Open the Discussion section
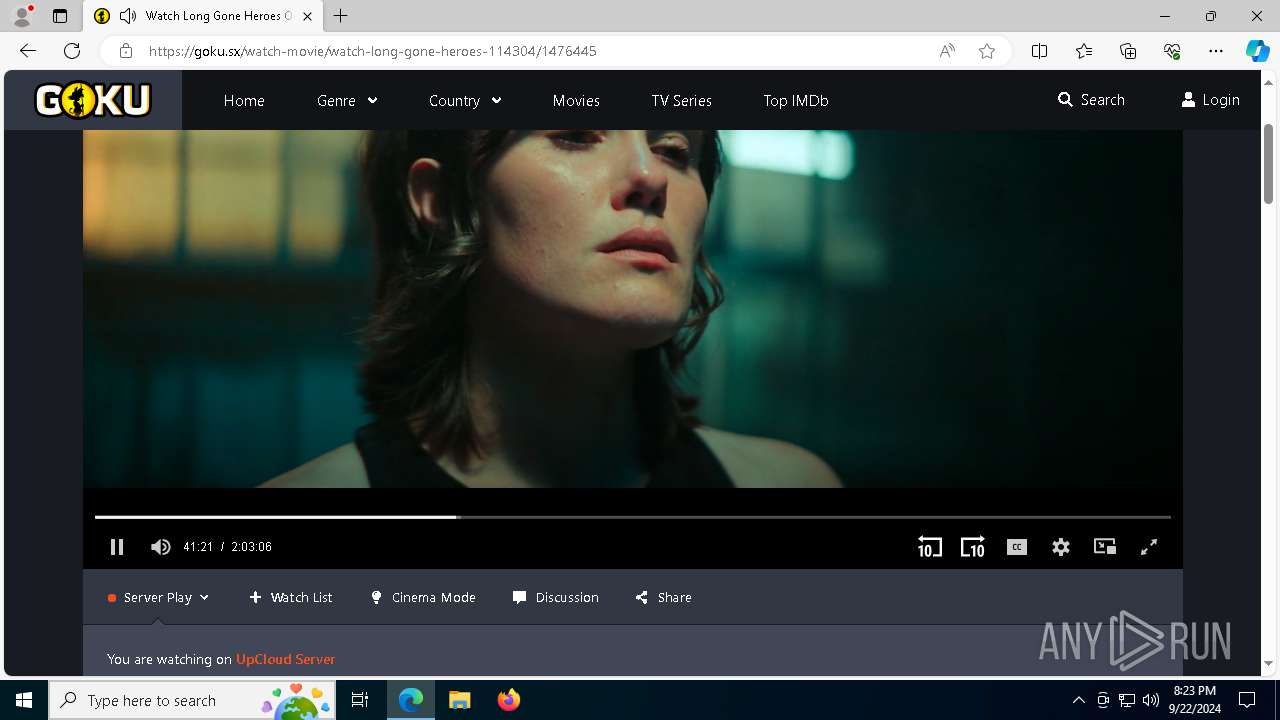This screenshot has height=720, width=1280. tap(555, 597)
